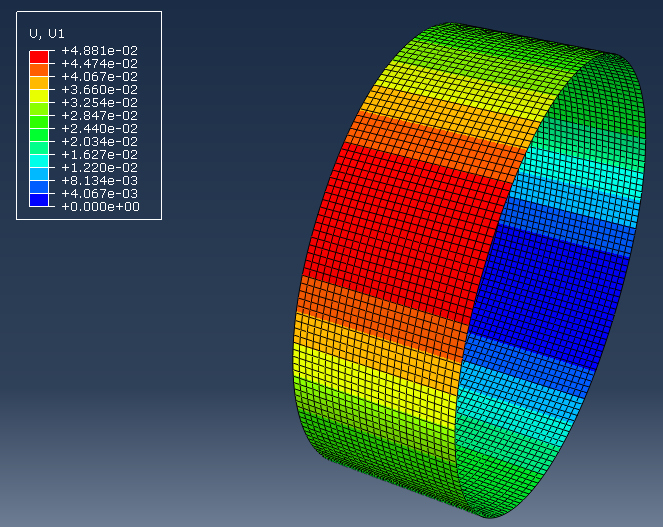Select the +8.134e-03 legend label

tap(100, 181)
